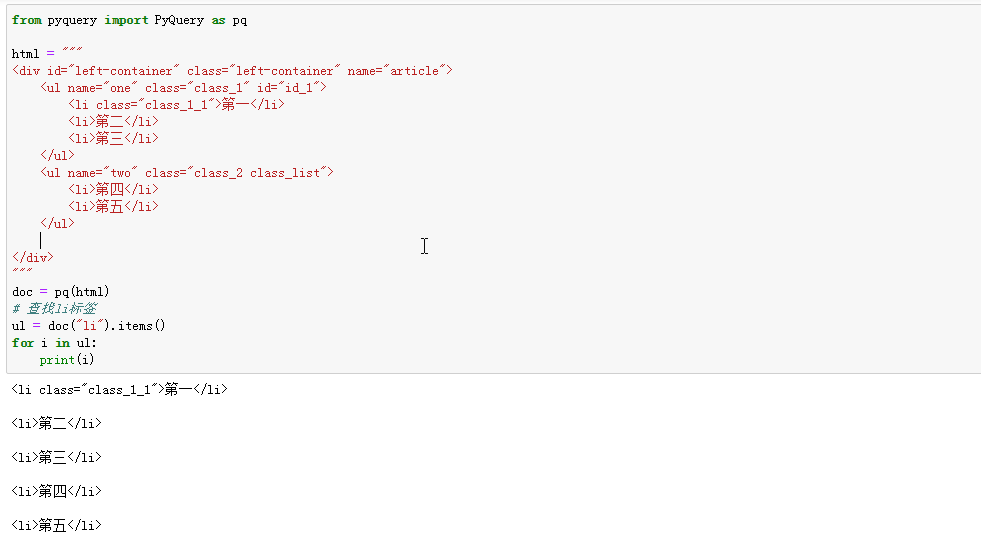Click the closing </div> tag line
This screenshot has height=538, width=981.
[33, 257]
